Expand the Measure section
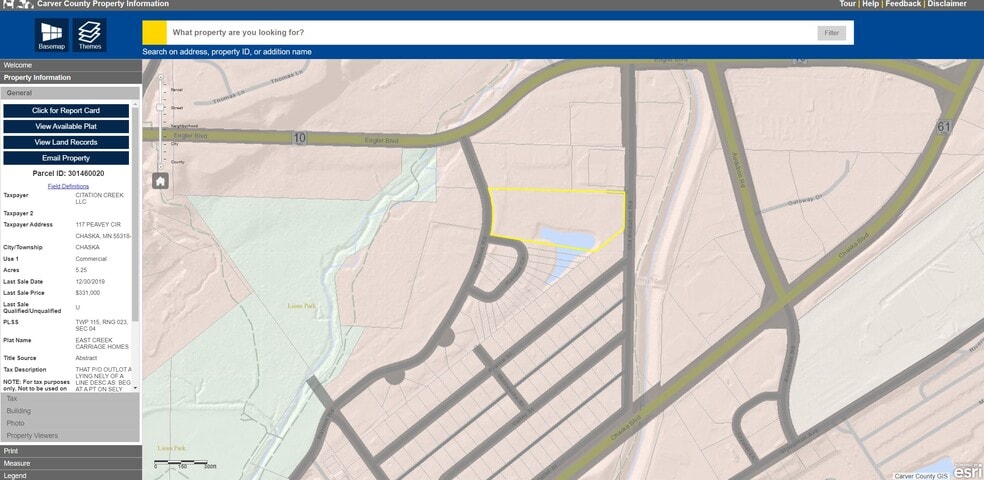This screenshot has height=480, width=984. tap(70, 463)
